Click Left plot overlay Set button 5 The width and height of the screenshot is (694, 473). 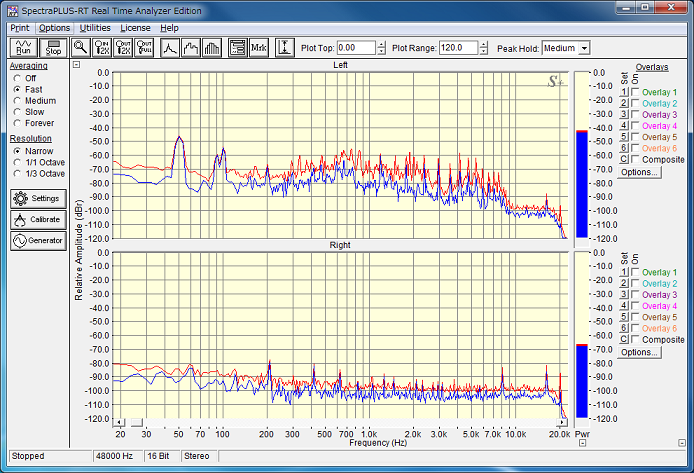pyautogui.click(x=624, y=137)
